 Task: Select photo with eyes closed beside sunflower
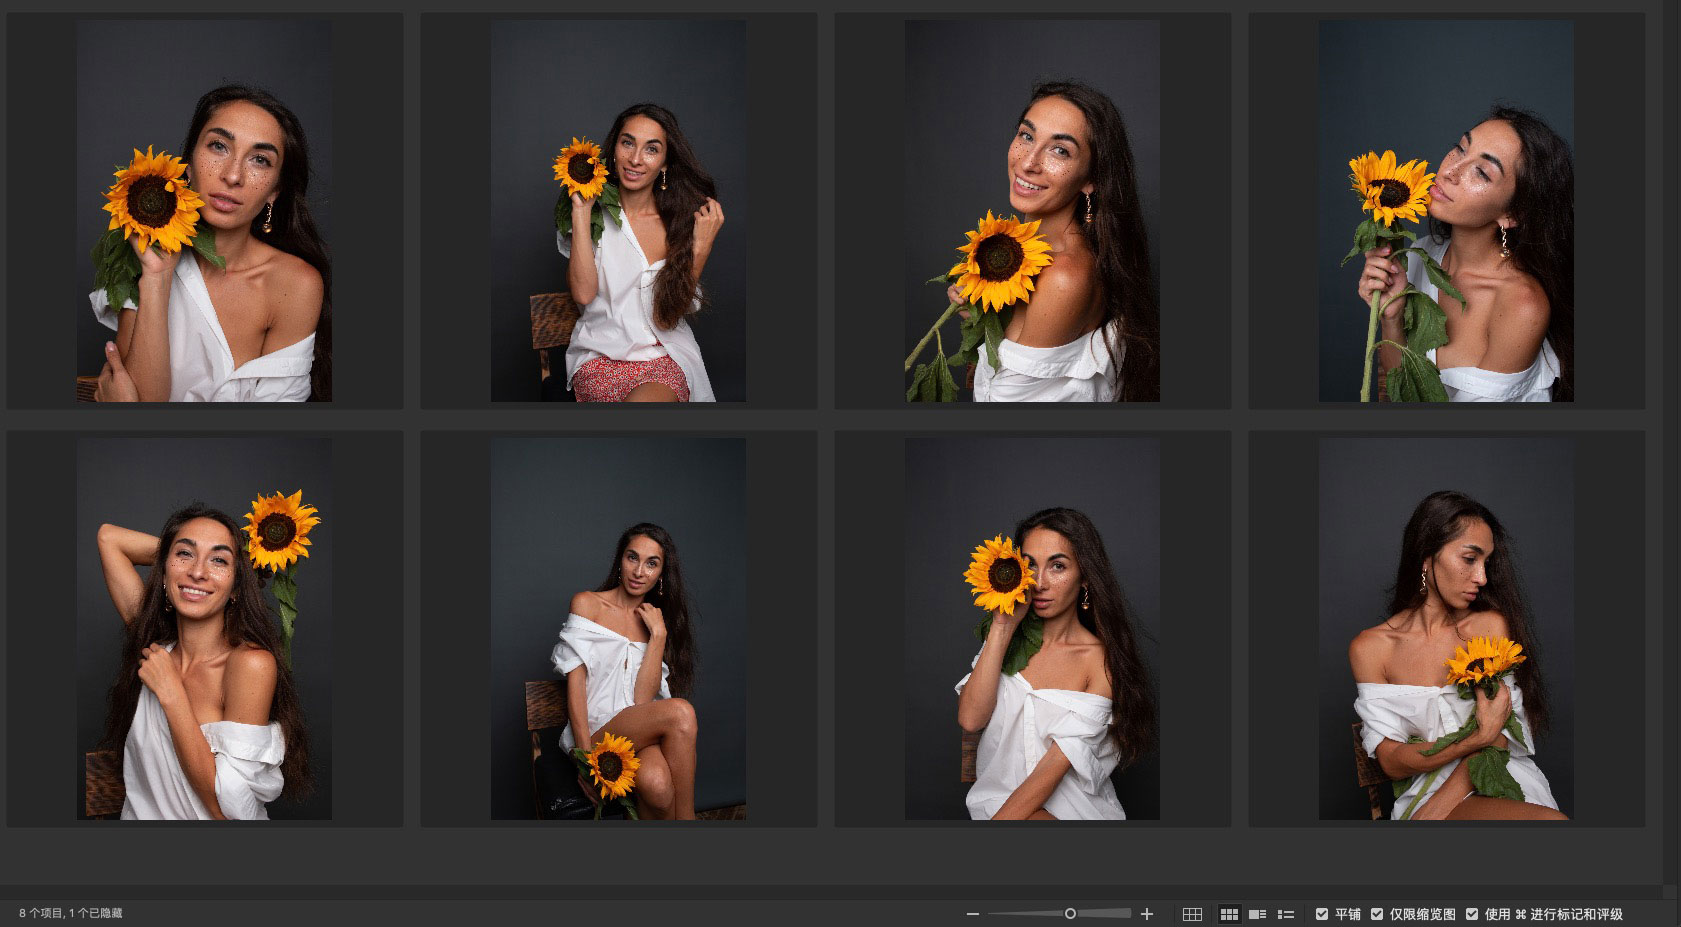(x=1445, y=211)
